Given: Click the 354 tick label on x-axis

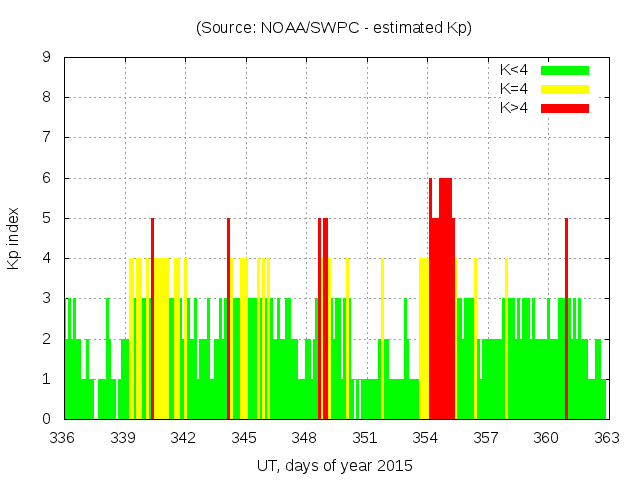Looking at the screenshot, I should (x=425, y=438).
